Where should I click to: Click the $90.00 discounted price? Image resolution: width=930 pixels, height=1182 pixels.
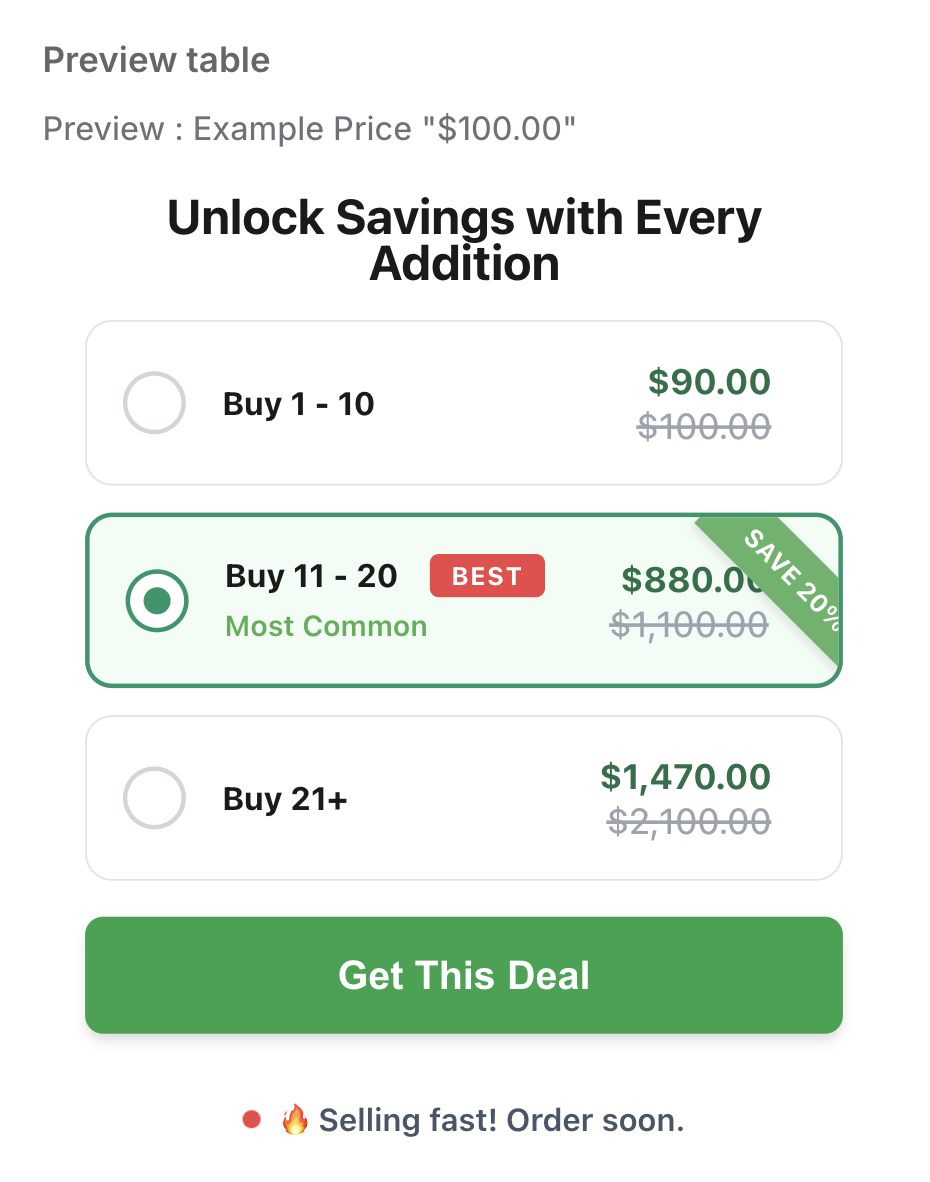click(x=709, y=381)
